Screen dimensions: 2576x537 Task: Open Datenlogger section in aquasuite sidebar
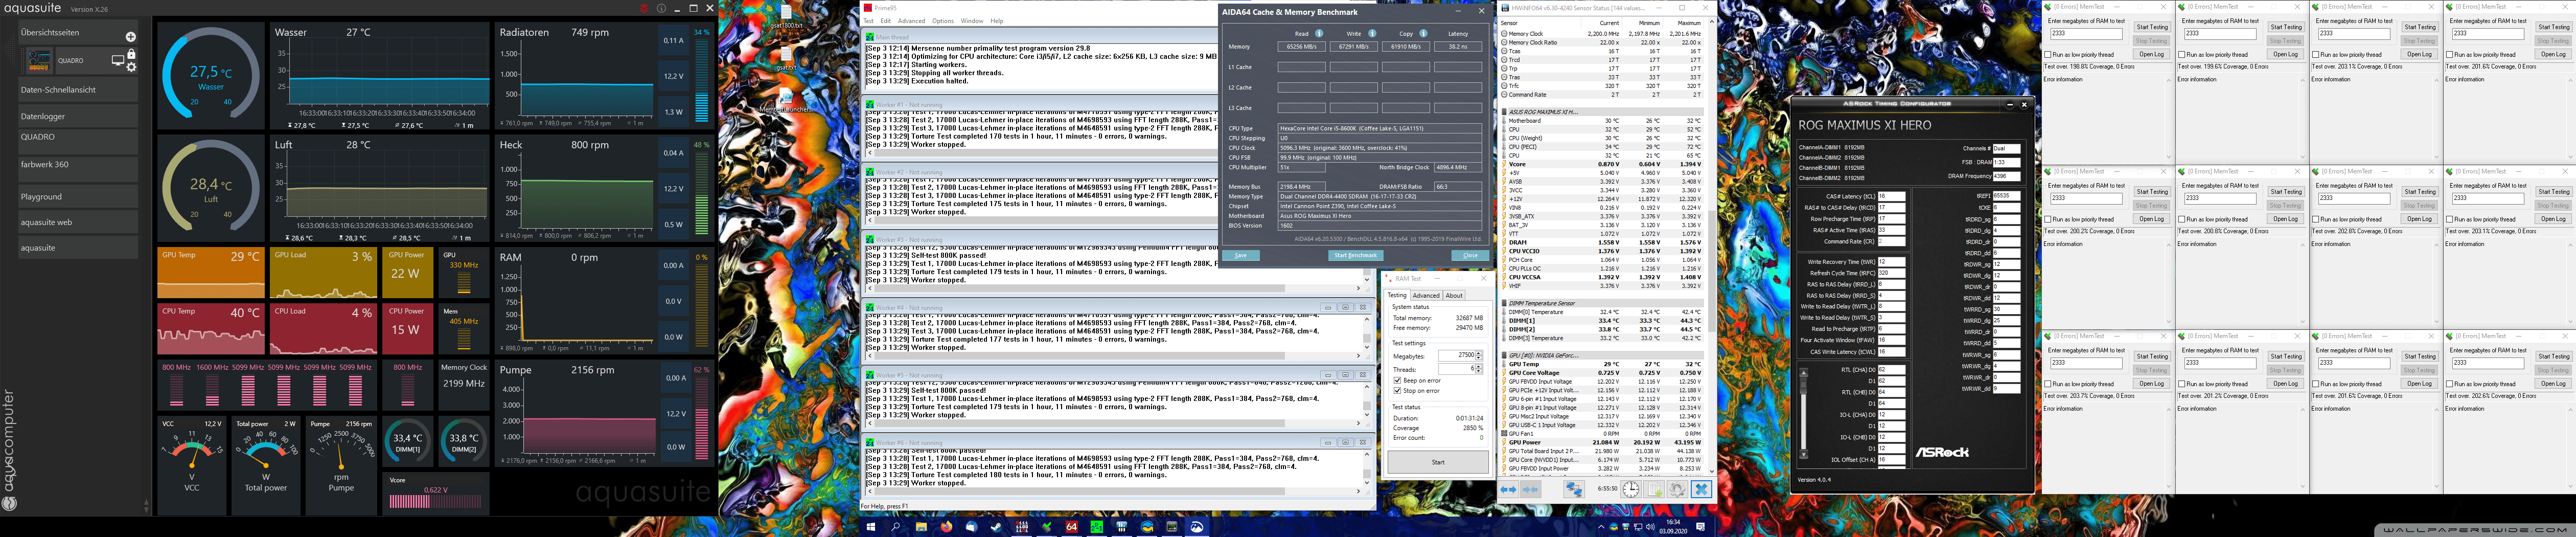78,116
